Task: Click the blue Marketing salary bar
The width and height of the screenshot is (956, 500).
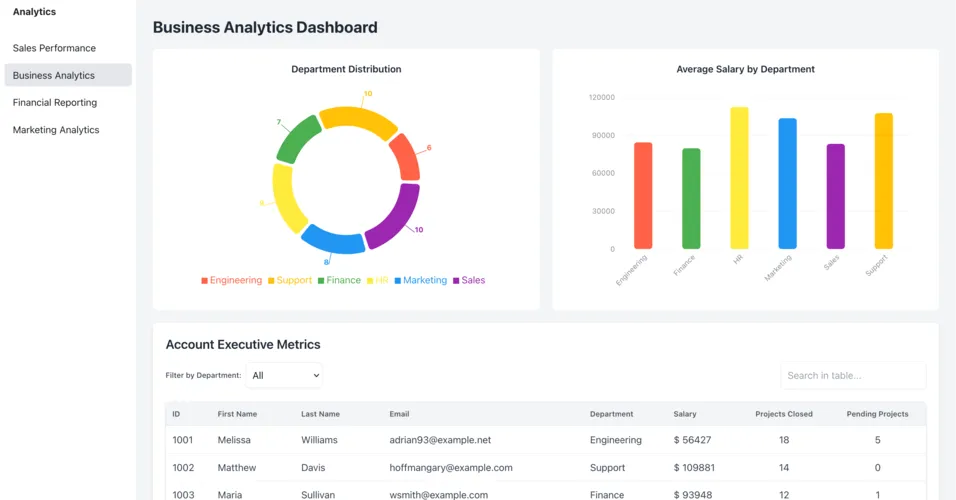Action: coord(788,184)
